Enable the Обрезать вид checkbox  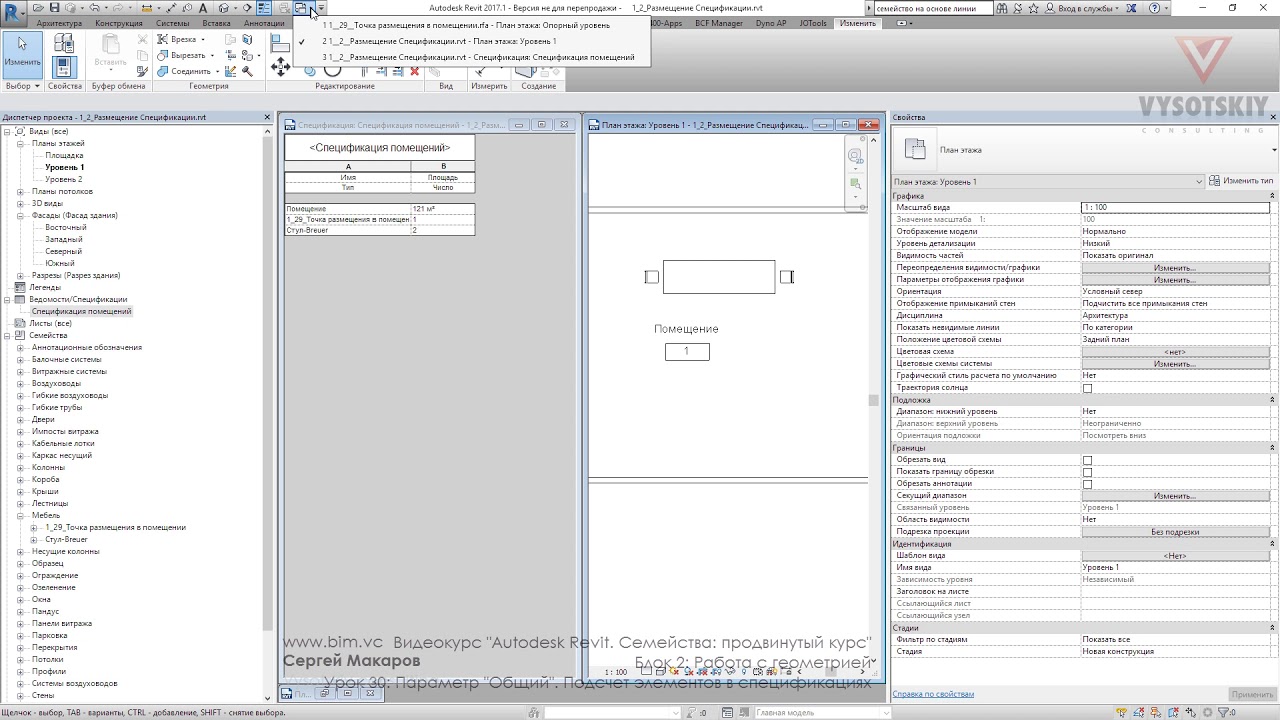pos(1087,460)
